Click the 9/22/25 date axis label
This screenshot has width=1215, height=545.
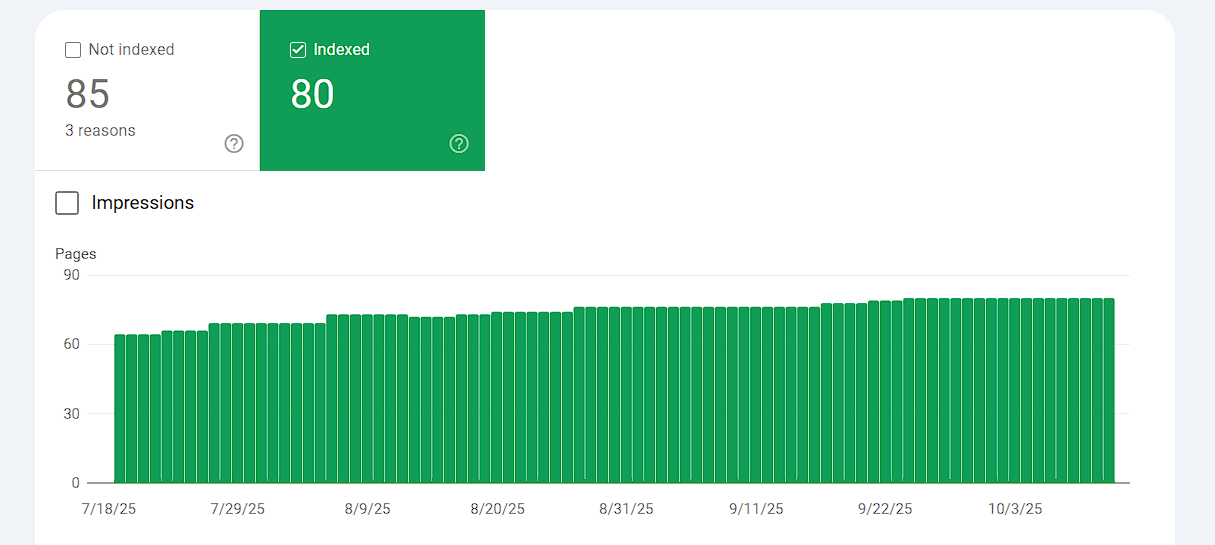click(885, 509)
